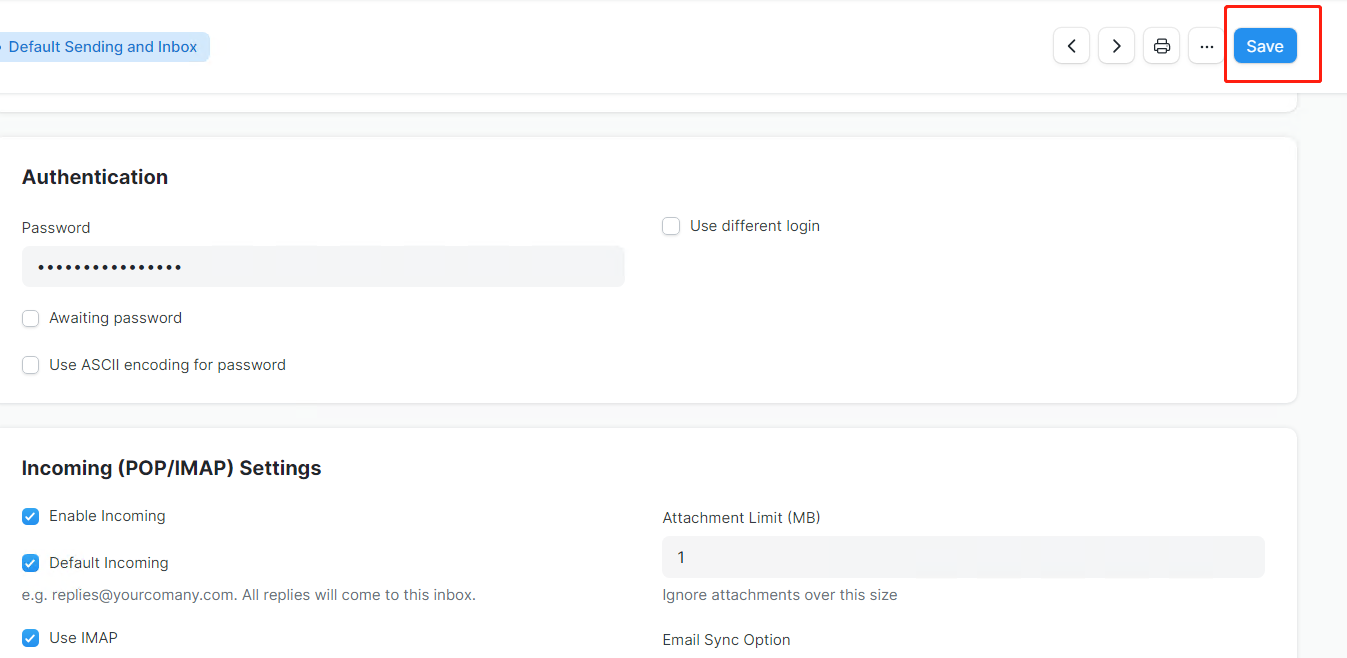Click the Authentication section heading
The width and height of the screenshot is (1347, 658).
[95, 177]
